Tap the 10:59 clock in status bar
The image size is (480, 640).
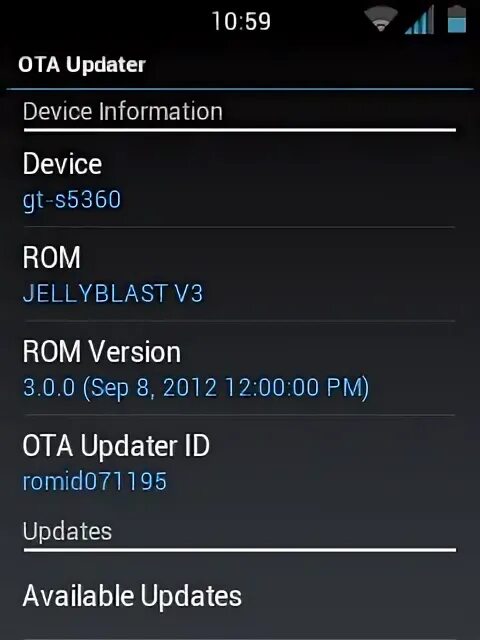(241, 21)
